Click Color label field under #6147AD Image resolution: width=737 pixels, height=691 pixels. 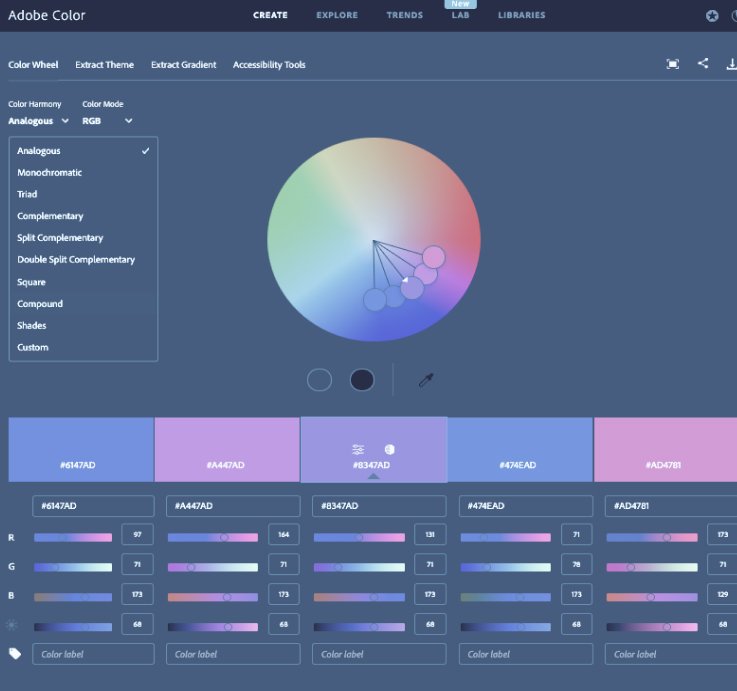pyautogui.click(x=93, y=654)
